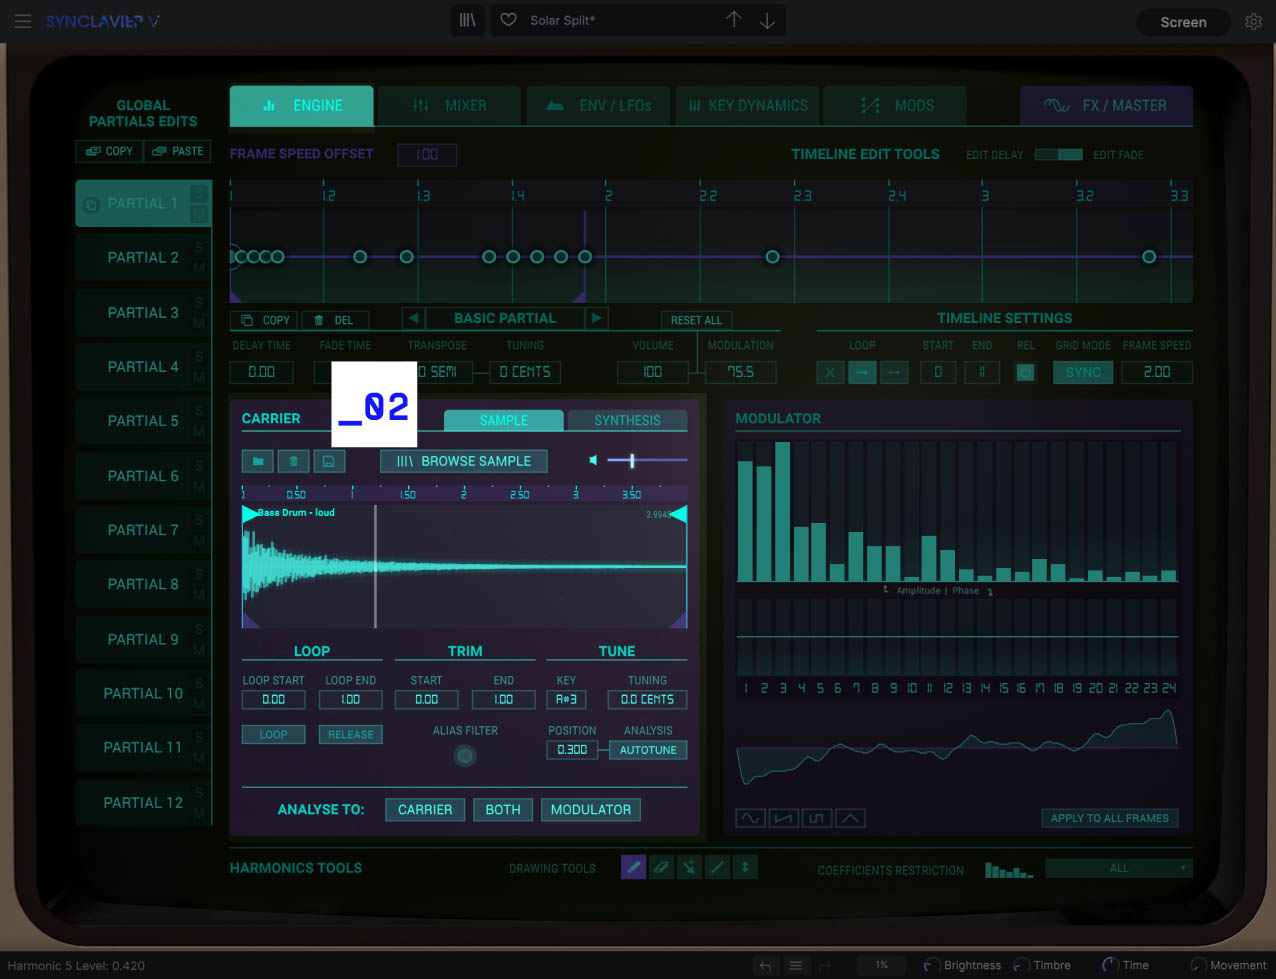Click the trash icon in Carrier panel
Viewport: 1276px width, 979px height.
pyautogui.click(x=293, y=461)
